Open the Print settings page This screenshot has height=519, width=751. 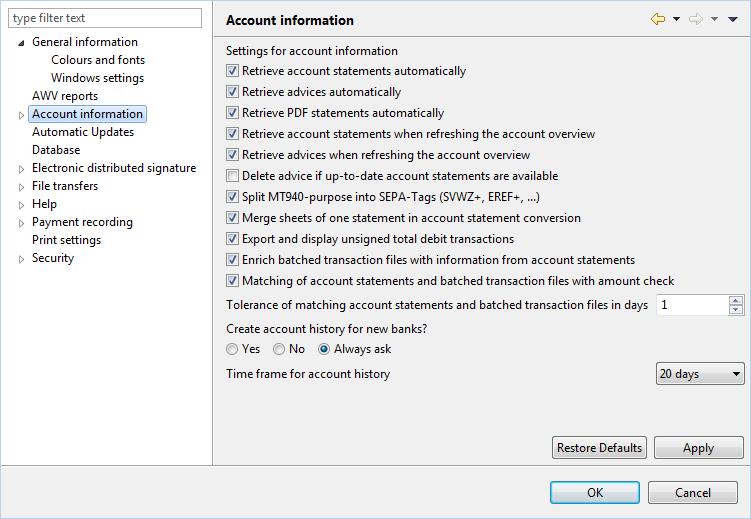pos(67,240)
